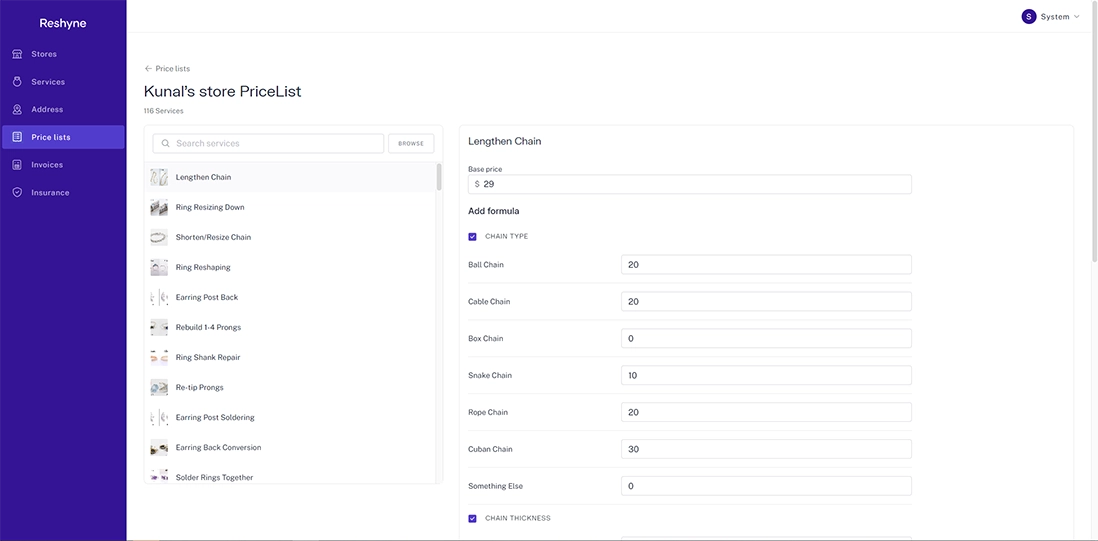Image resolution: width=1098 pixels, height=541 pixels.
Task: Click the Insurance shield icon in sidebar
Action: [17, 193]
